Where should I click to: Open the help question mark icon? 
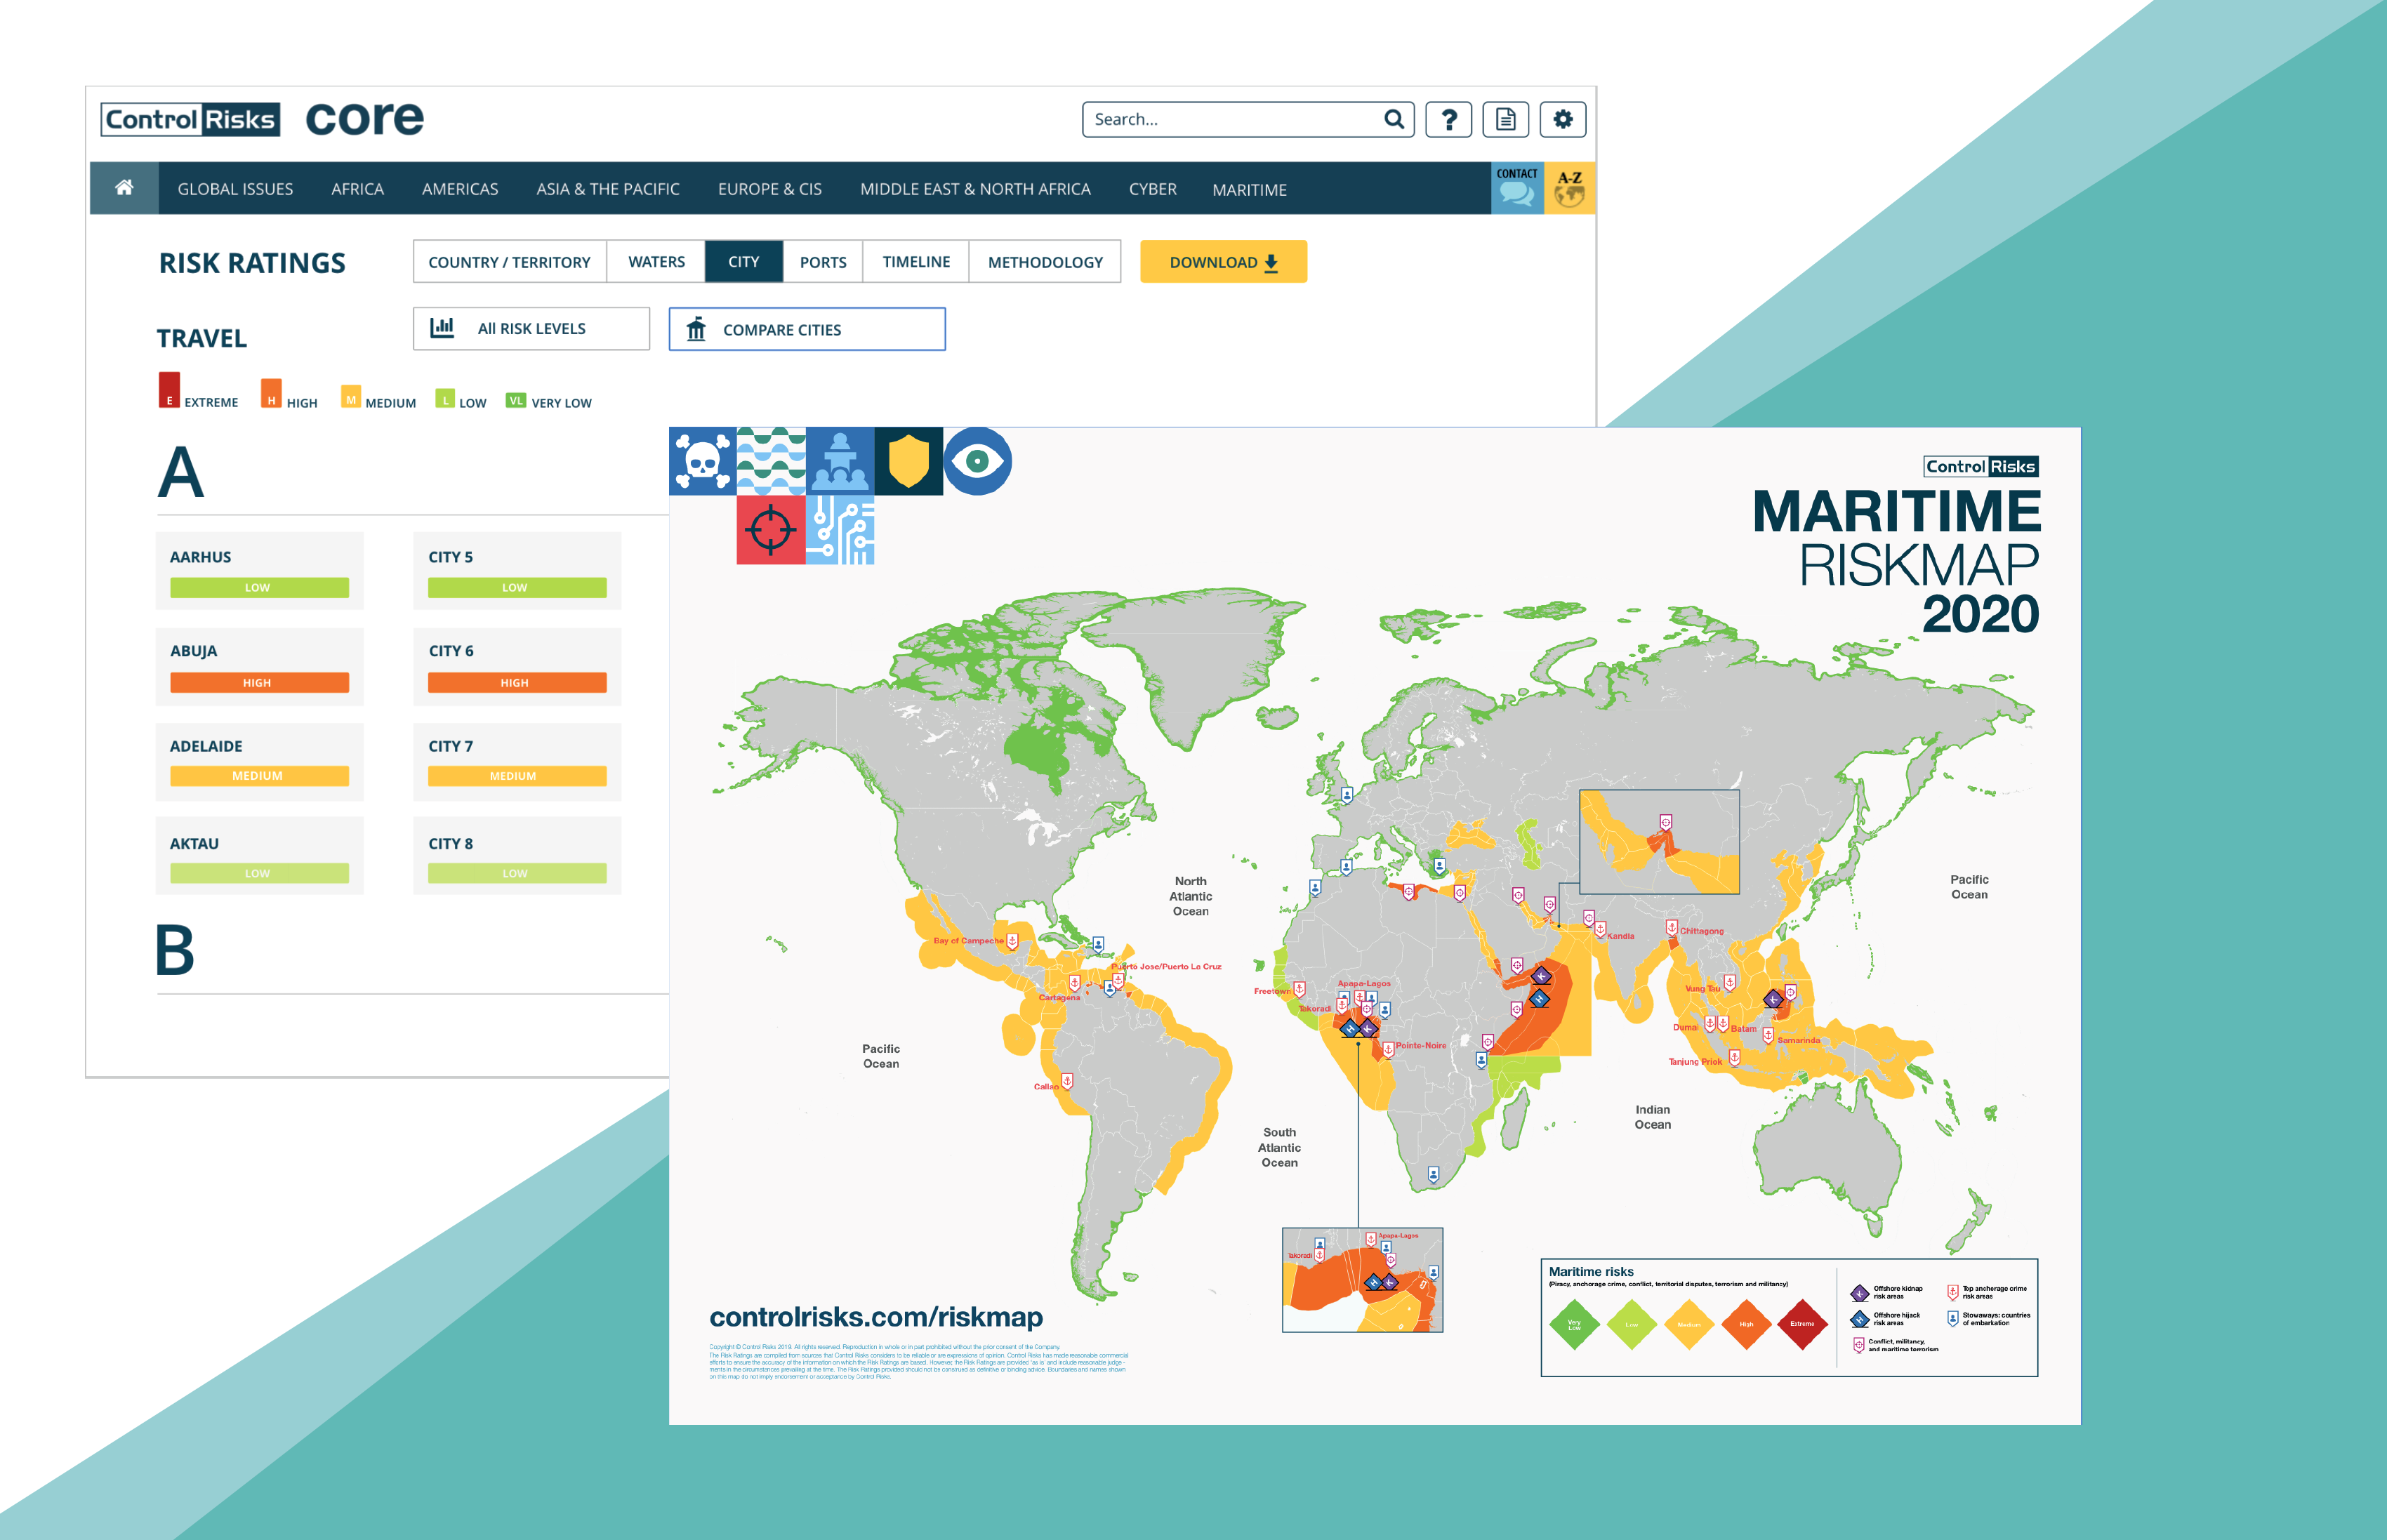[x=1447, y=120]
